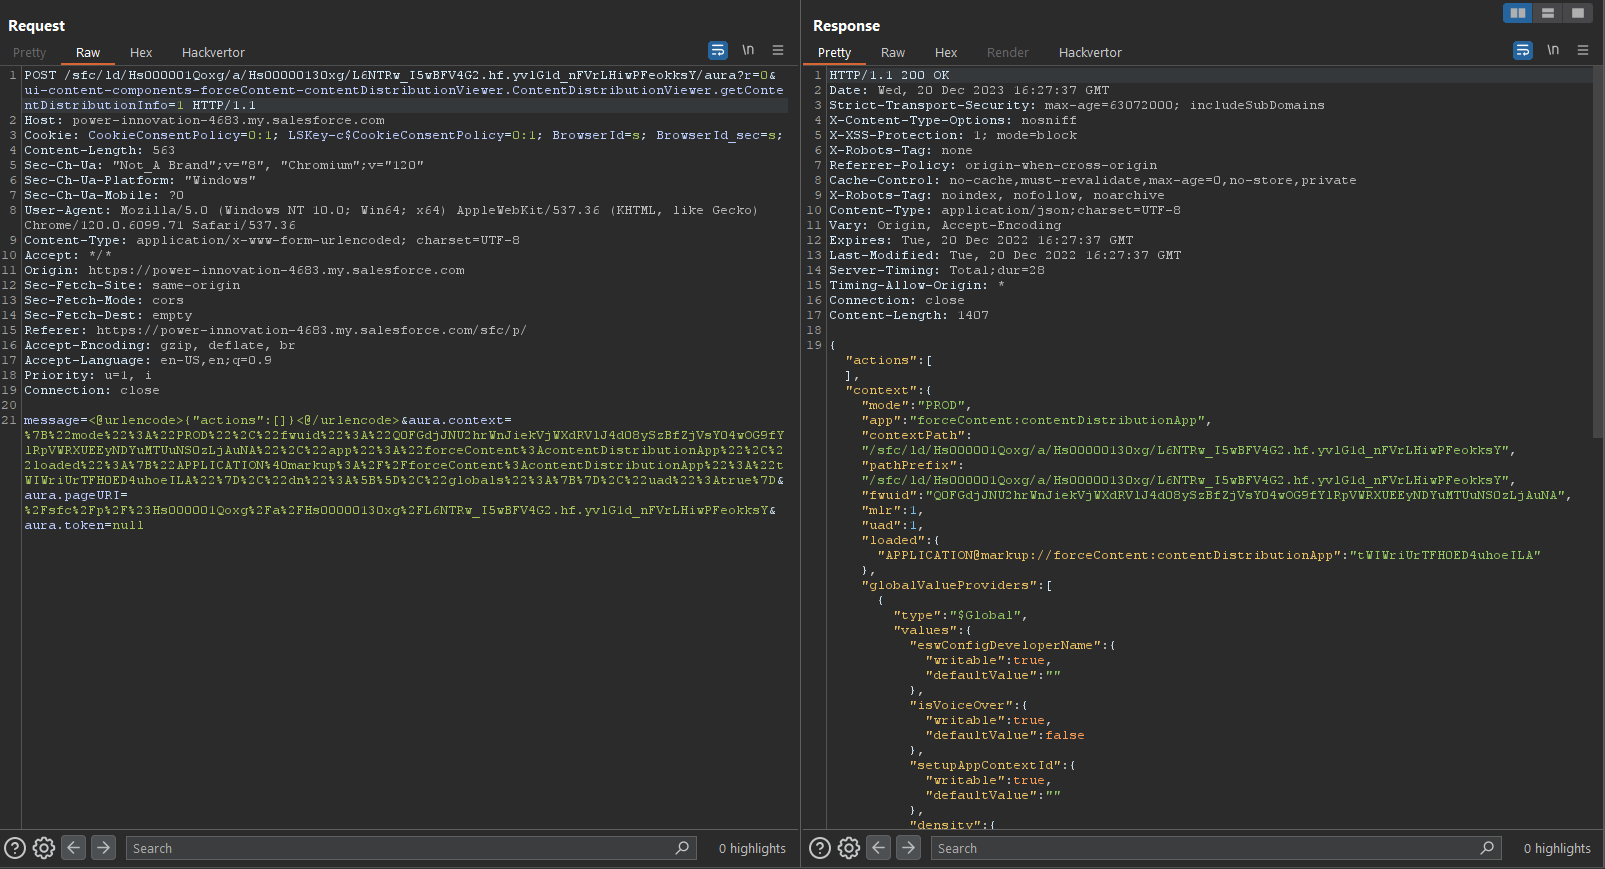The image size is (1605, 869).
Task: Click 'Accept-Encoding: gzip, deflate, br' line
Action: (x=160, y=345)
